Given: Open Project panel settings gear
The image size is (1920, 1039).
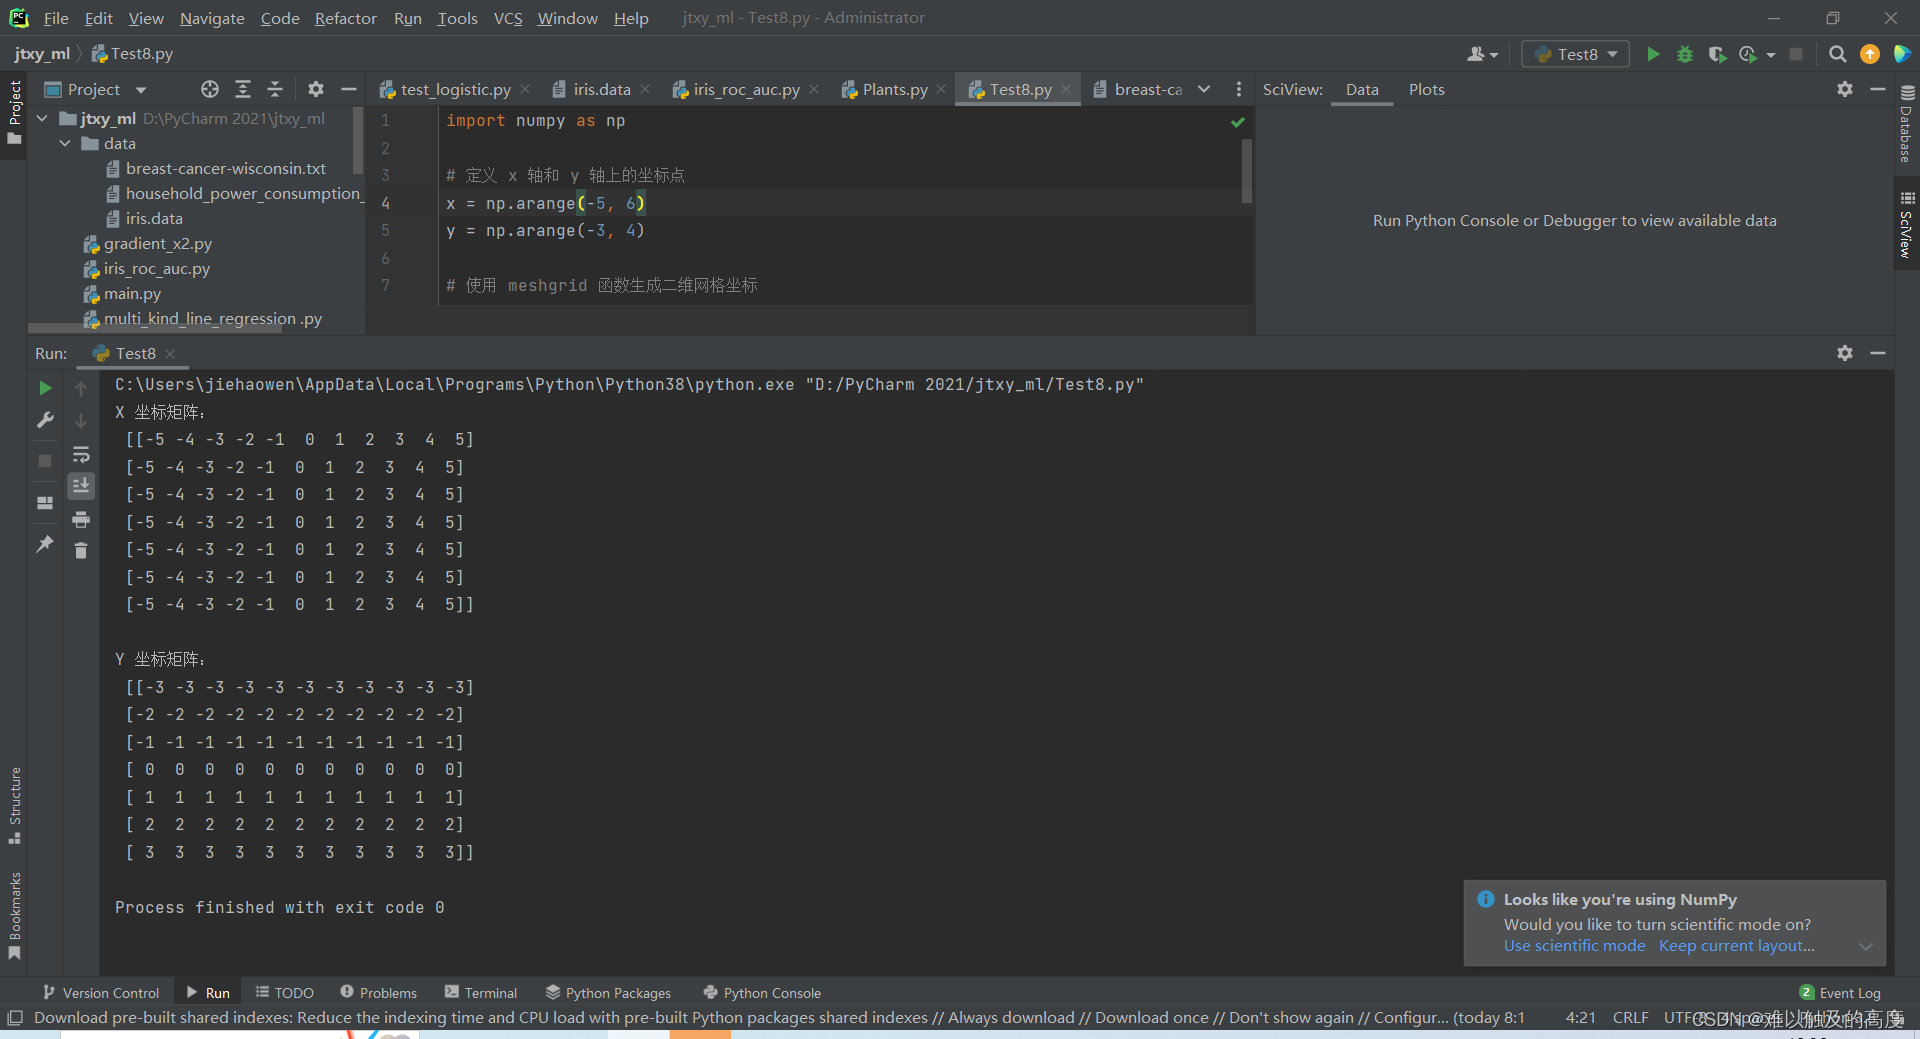Looking at the screenshot, I should click(316, 89).
